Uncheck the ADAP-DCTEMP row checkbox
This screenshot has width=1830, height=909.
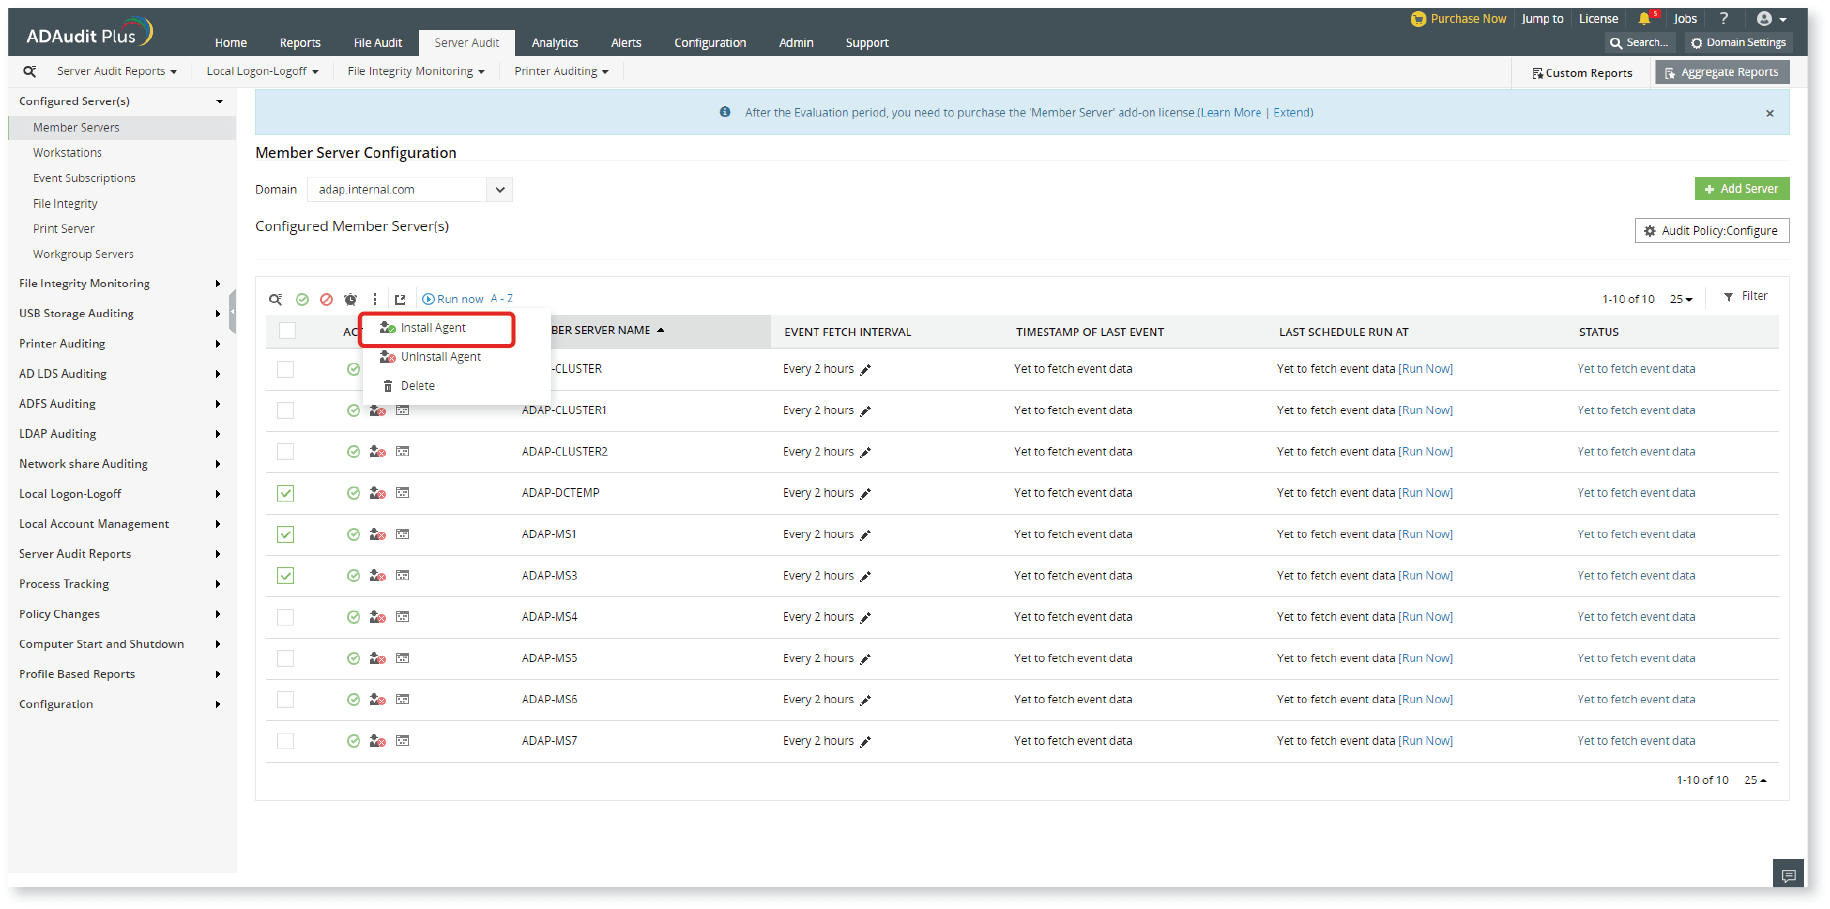pos(286,493)
